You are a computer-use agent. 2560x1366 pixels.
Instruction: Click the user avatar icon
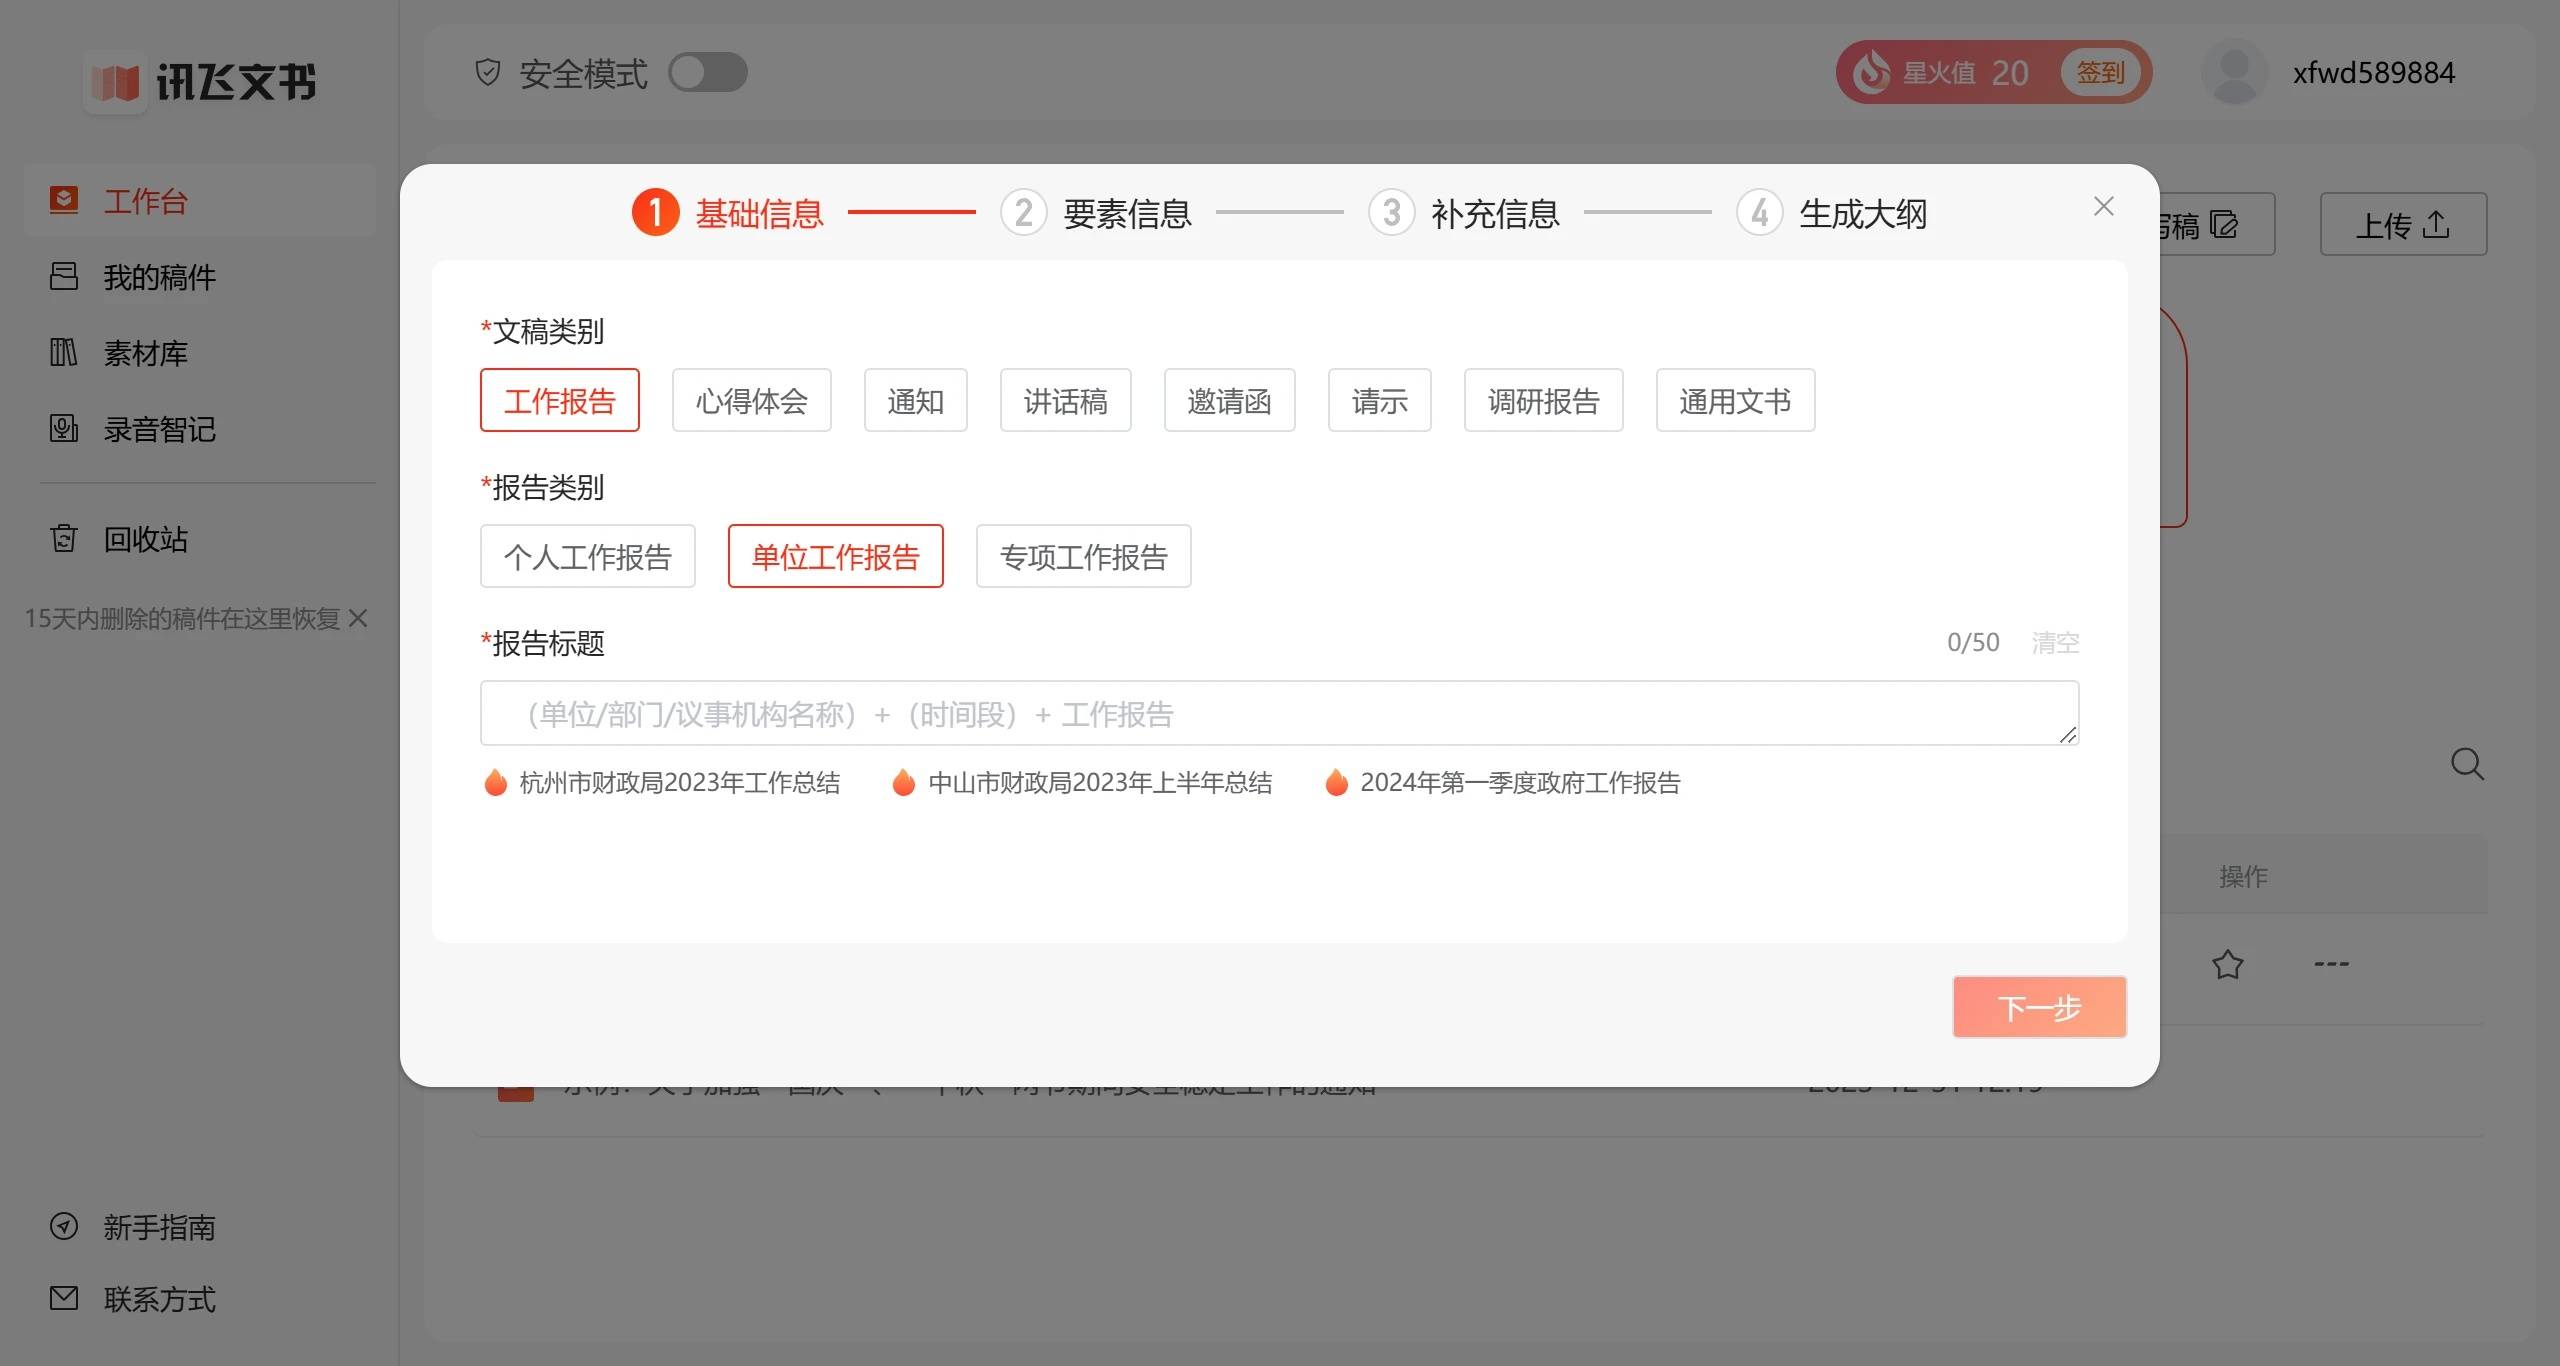(2235, 72)
